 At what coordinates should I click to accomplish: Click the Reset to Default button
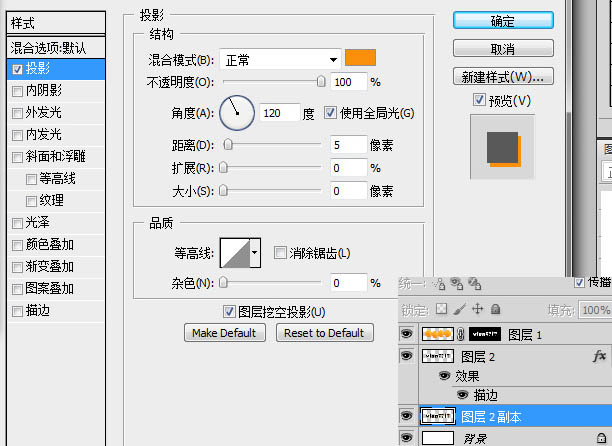[324, 333]
